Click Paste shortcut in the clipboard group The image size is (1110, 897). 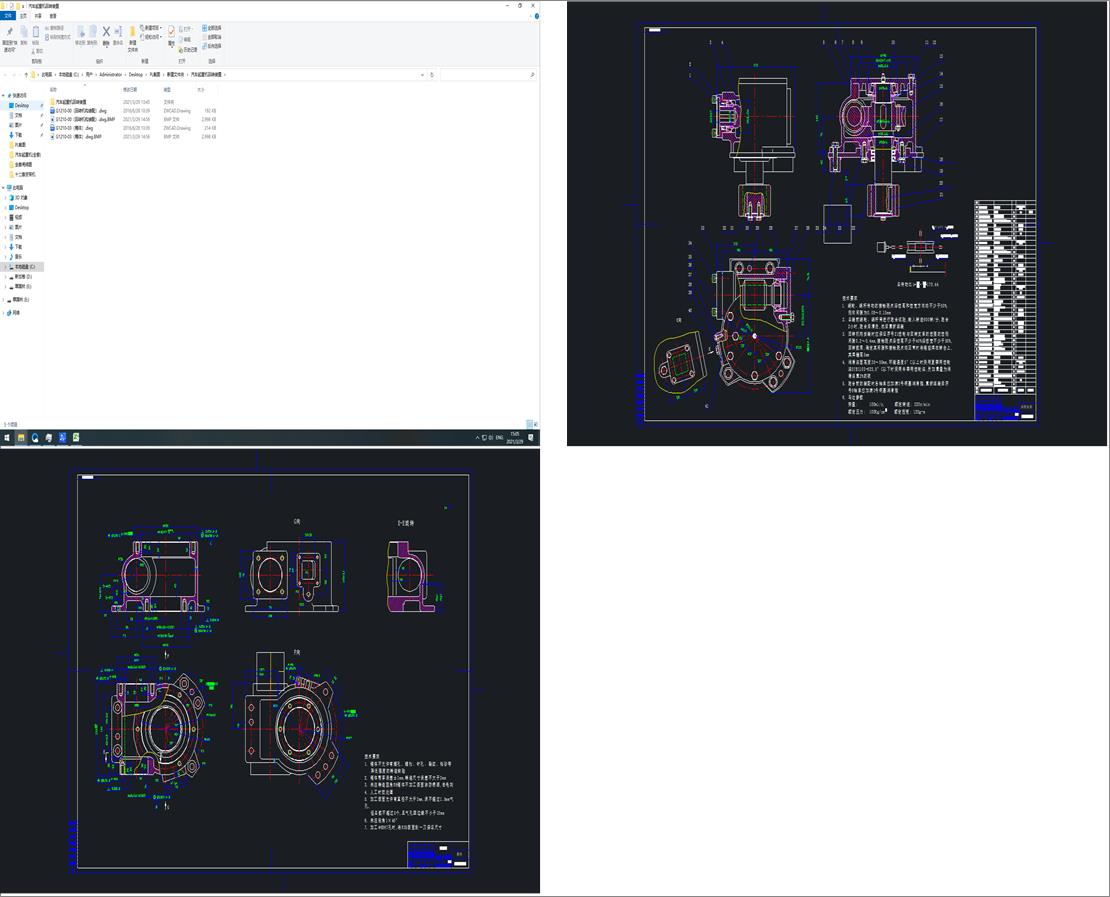58,37
